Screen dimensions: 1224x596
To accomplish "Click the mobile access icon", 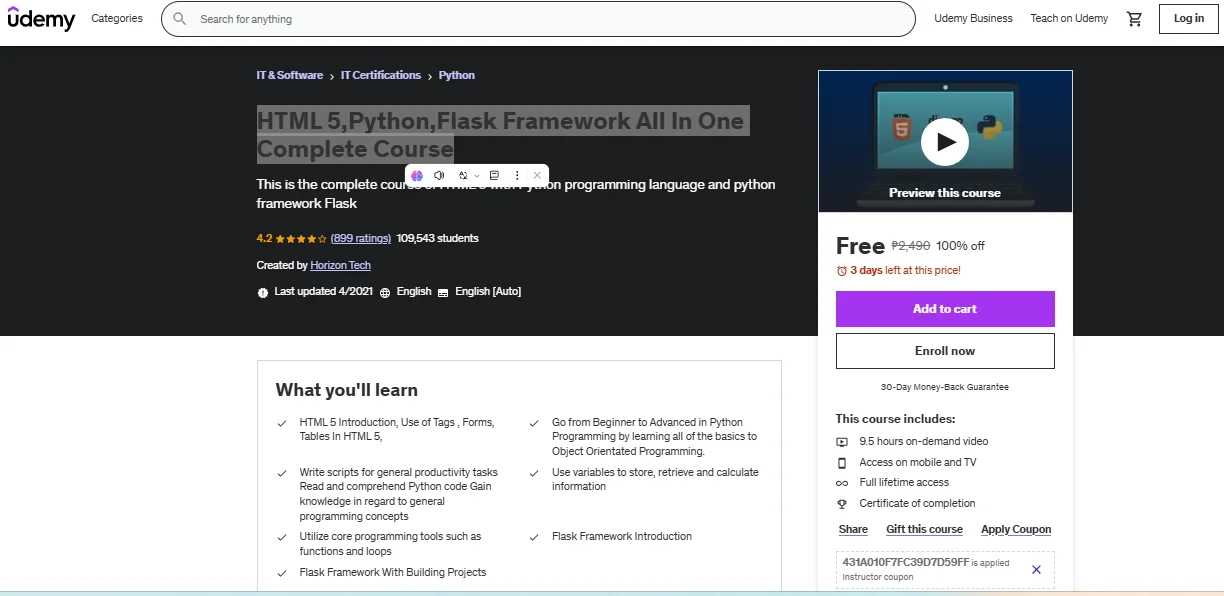I will (x=842, y=463).
